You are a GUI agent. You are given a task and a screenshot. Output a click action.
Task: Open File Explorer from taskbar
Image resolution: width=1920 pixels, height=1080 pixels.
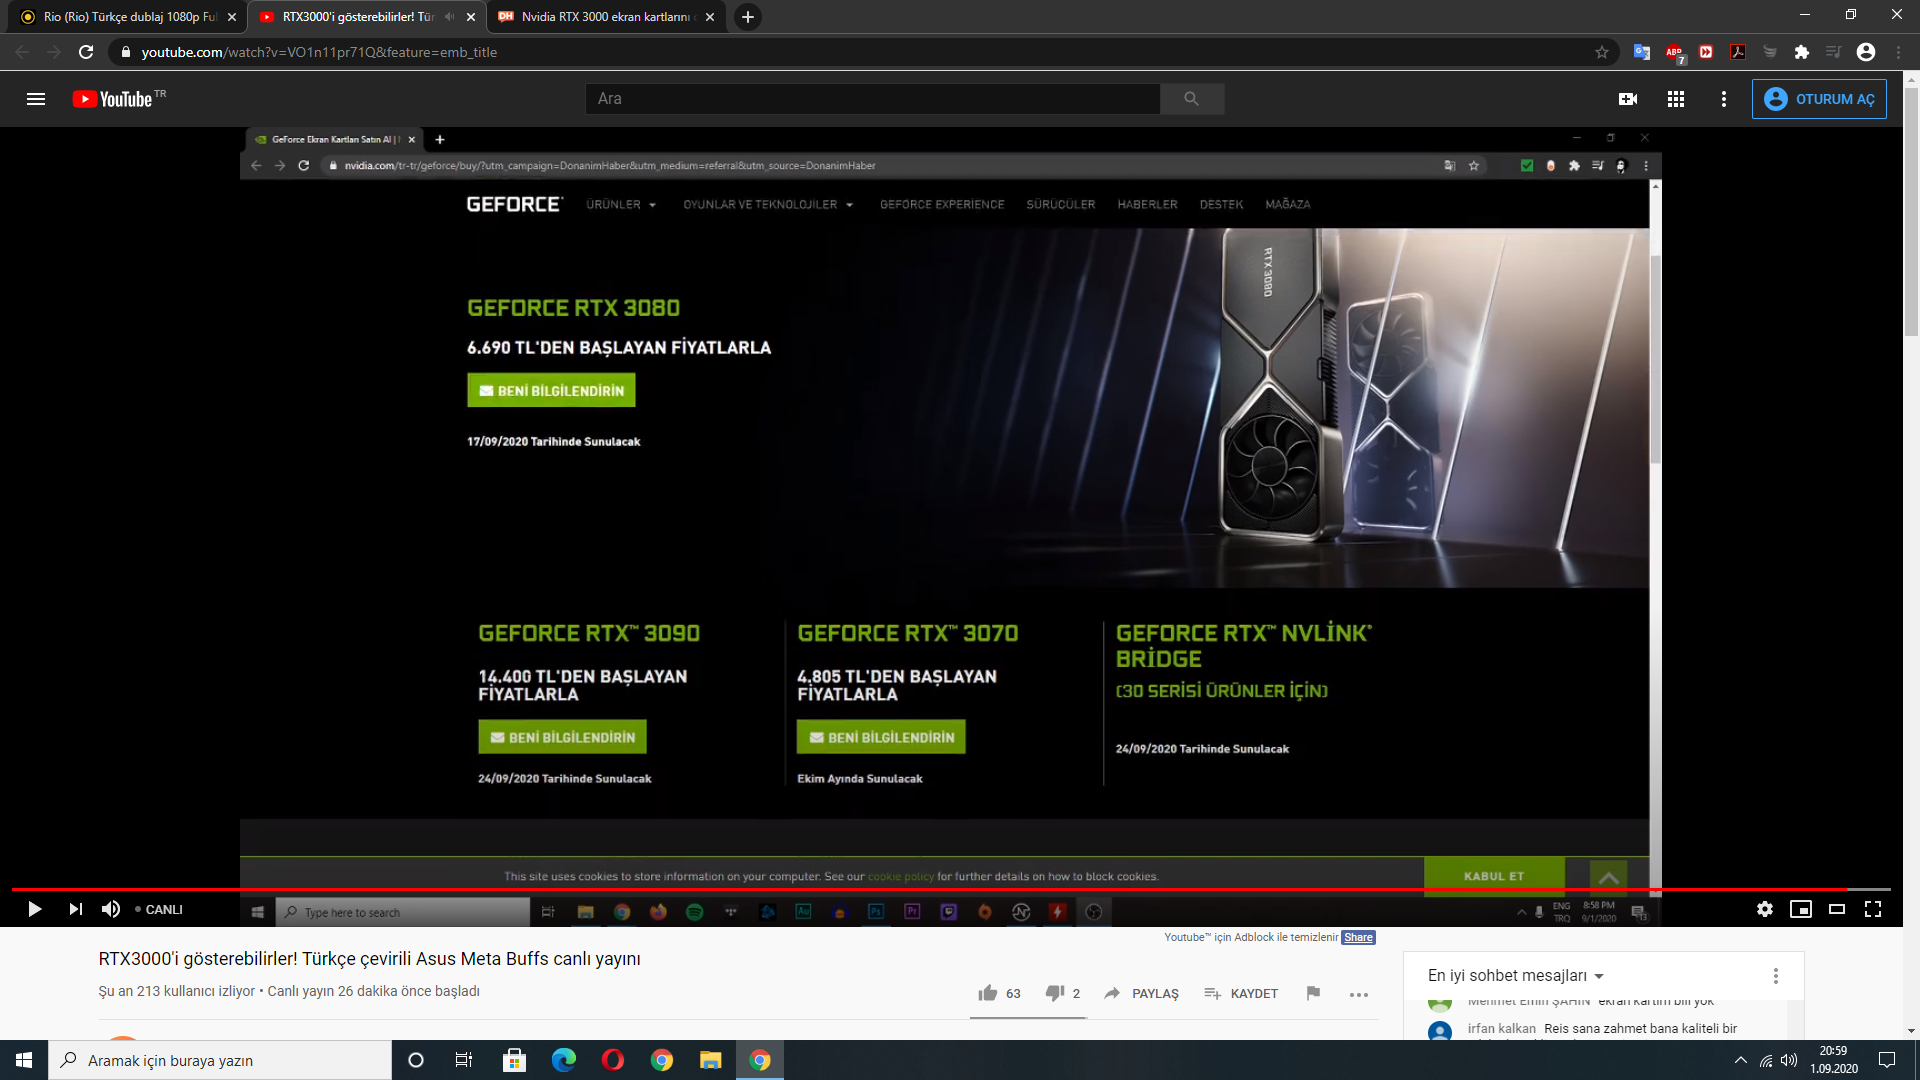(711, 1060)
